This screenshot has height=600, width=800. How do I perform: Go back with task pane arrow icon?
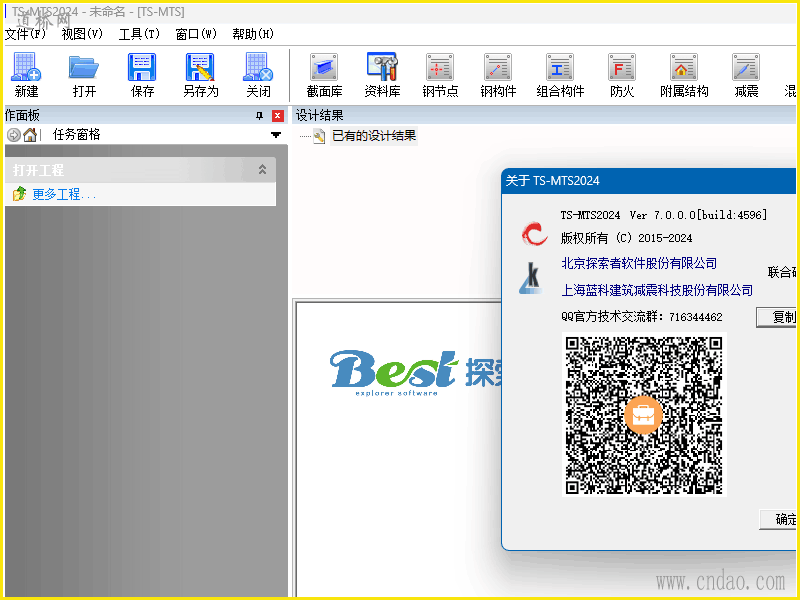click(14, 135)
